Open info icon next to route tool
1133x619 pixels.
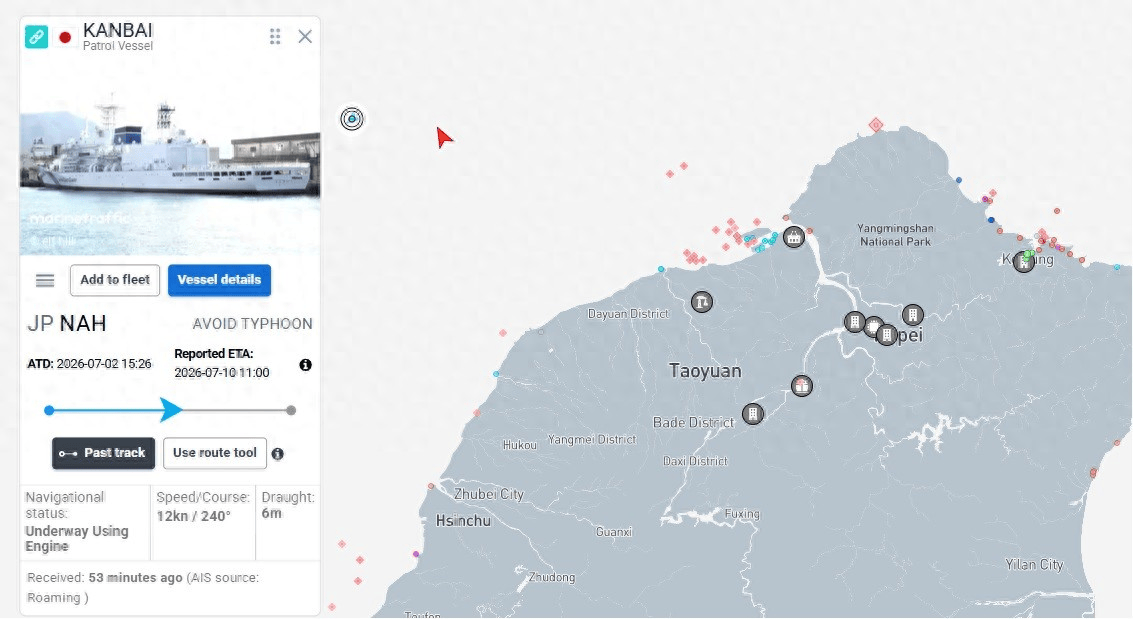[x=277, y=454]
